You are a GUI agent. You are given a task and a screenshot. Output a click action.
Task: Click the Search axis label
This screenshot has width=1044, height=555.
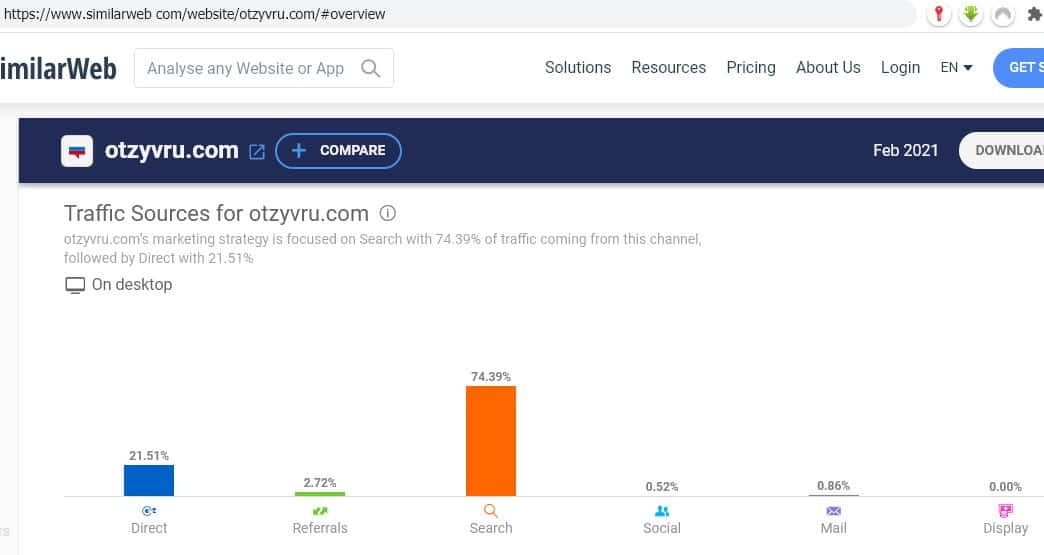tap(491, 528)
